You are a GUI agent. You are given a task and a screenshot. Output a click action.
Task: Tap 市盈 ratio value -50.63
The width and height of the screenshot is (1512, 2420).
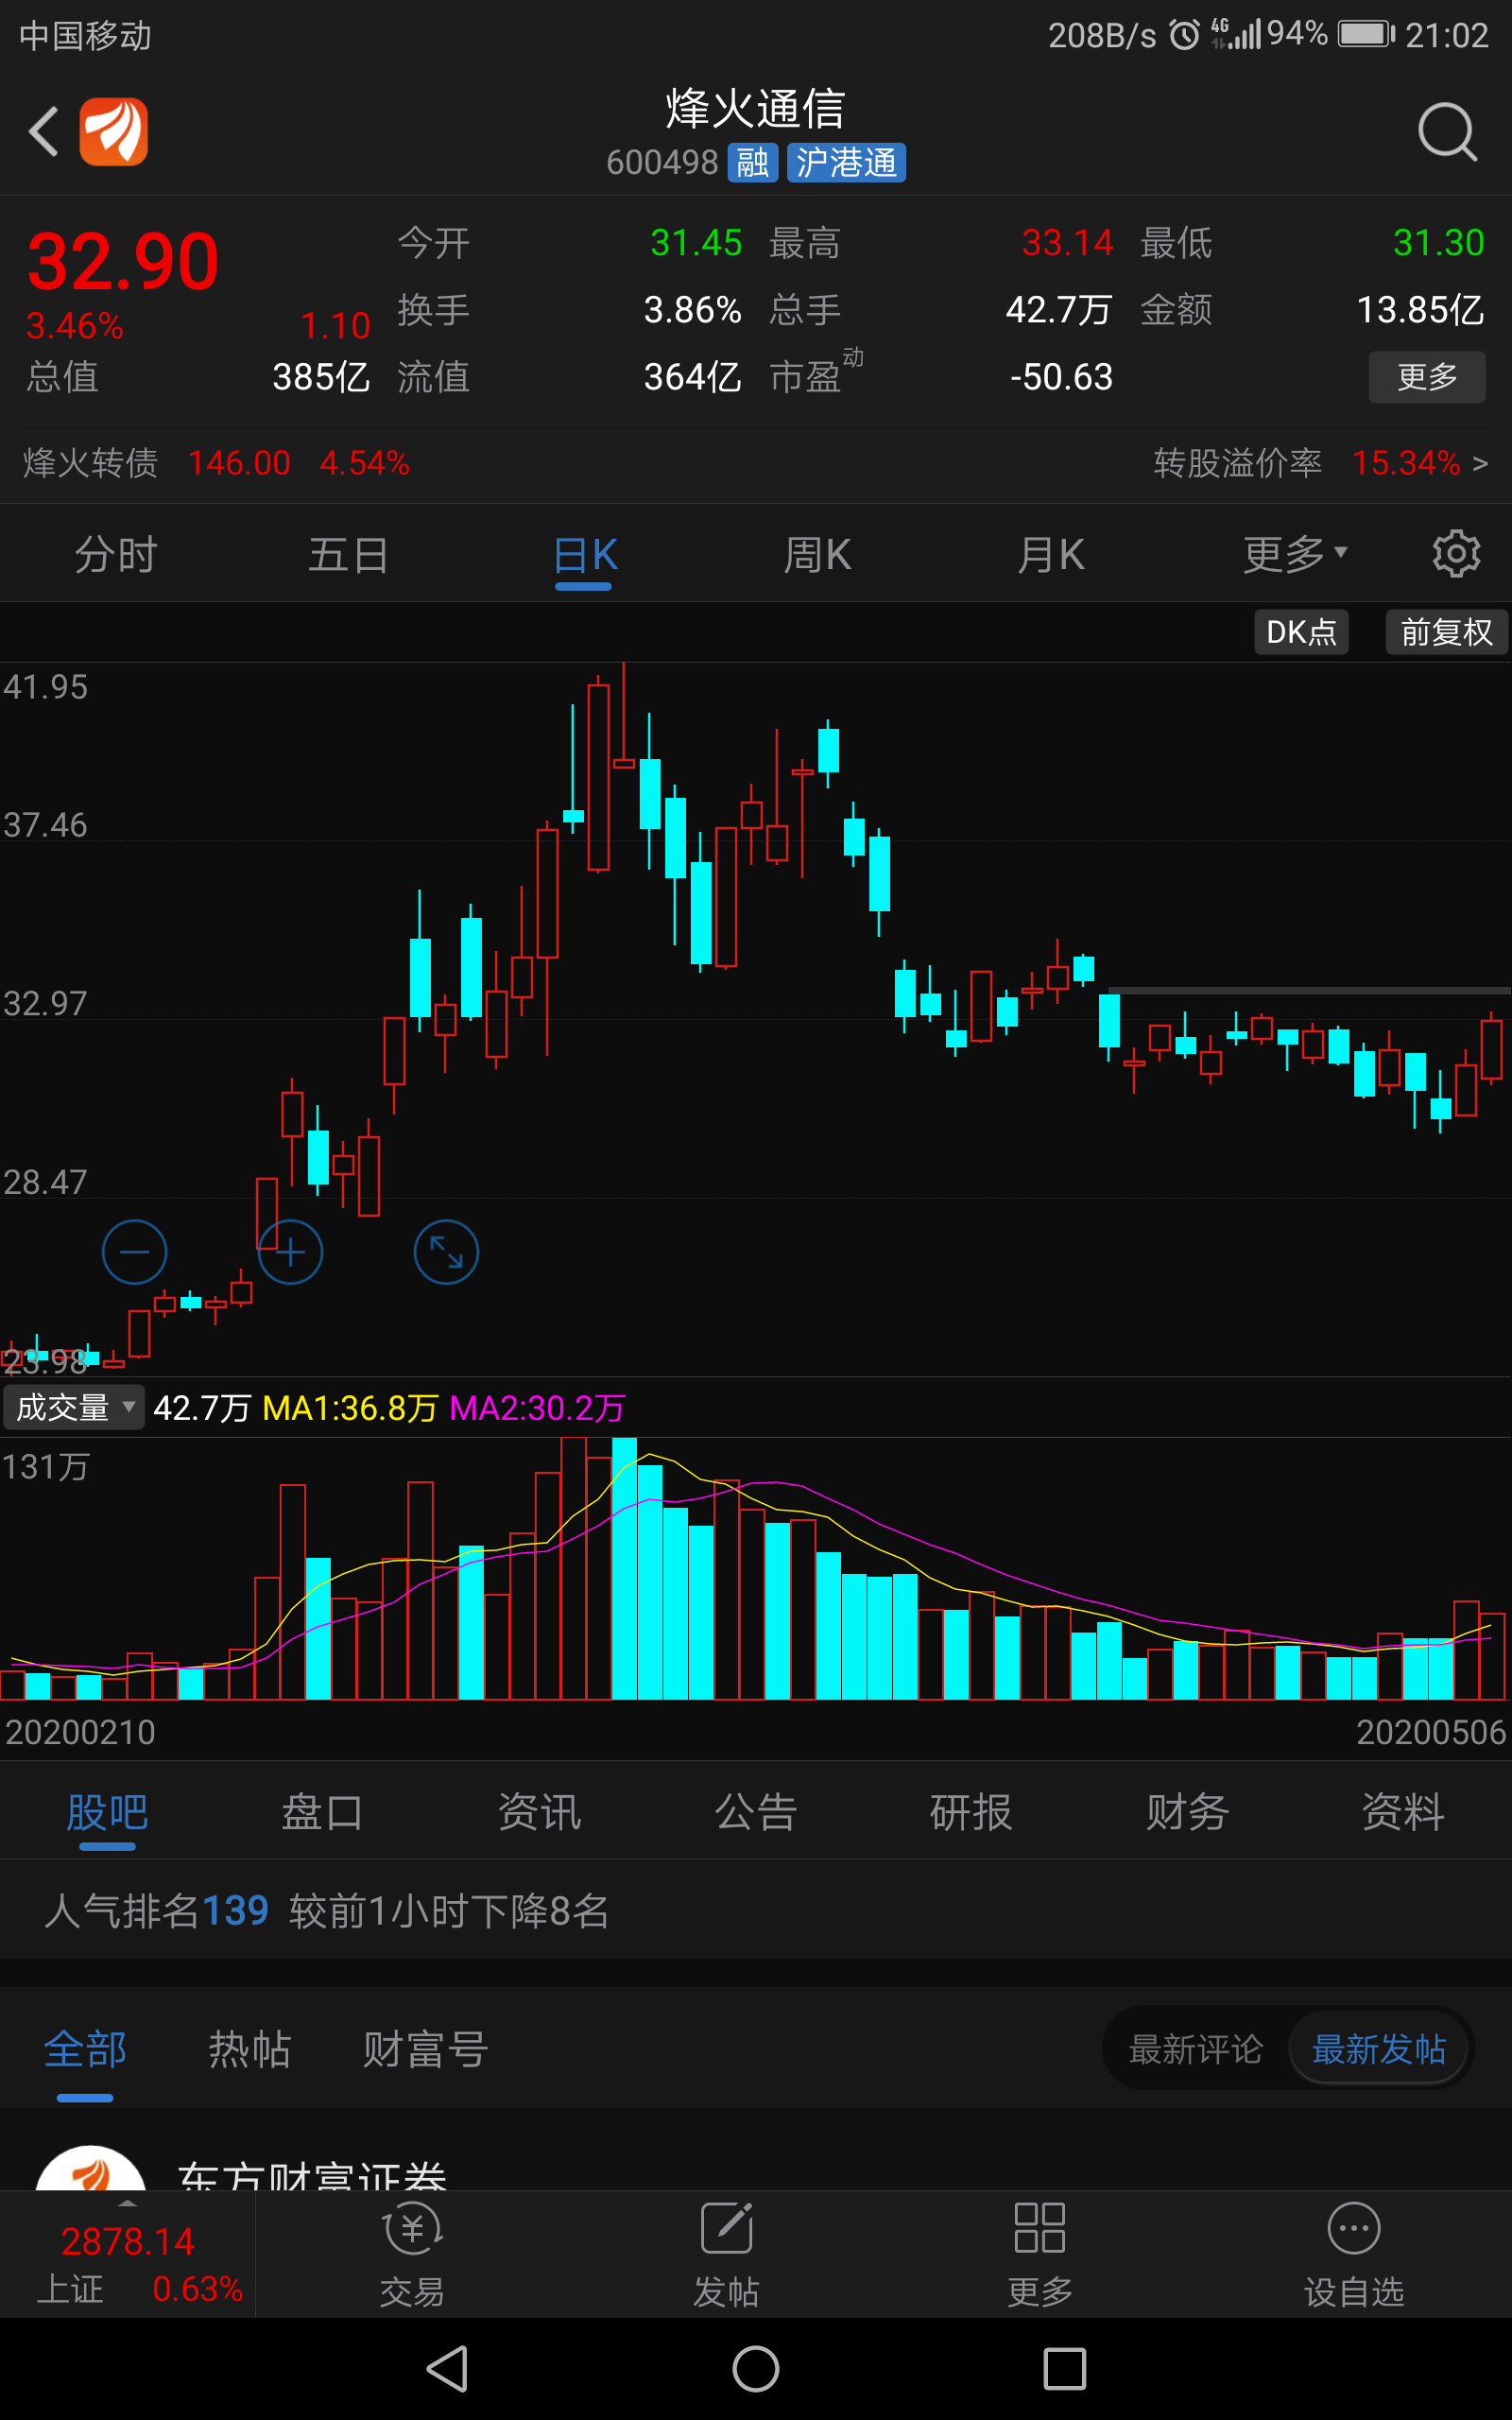point(1061,377)
